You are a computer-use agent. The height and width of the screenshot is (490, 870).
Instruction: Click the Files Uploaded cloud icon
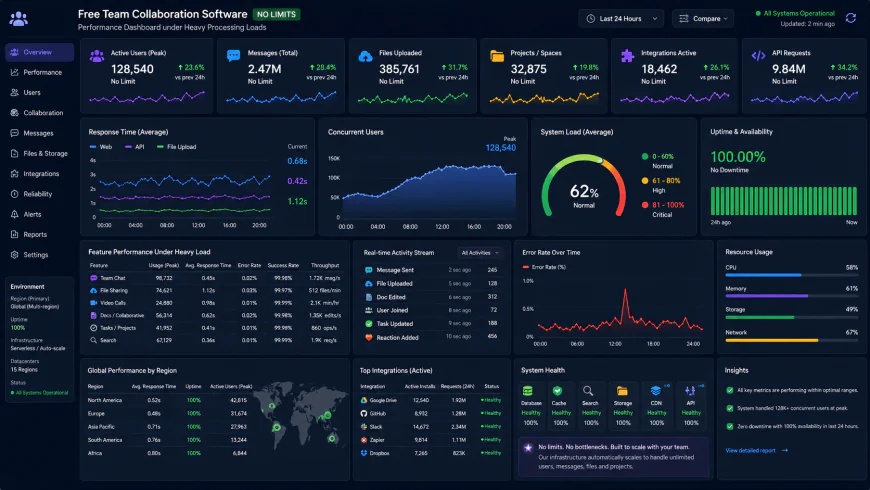pos(365,56)
